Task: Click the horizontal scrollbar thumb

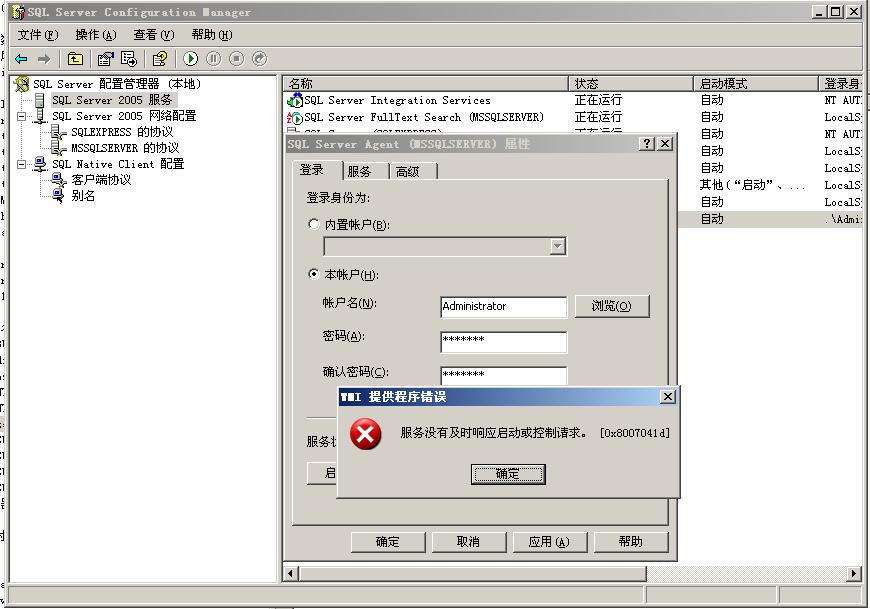Action: 473,574
